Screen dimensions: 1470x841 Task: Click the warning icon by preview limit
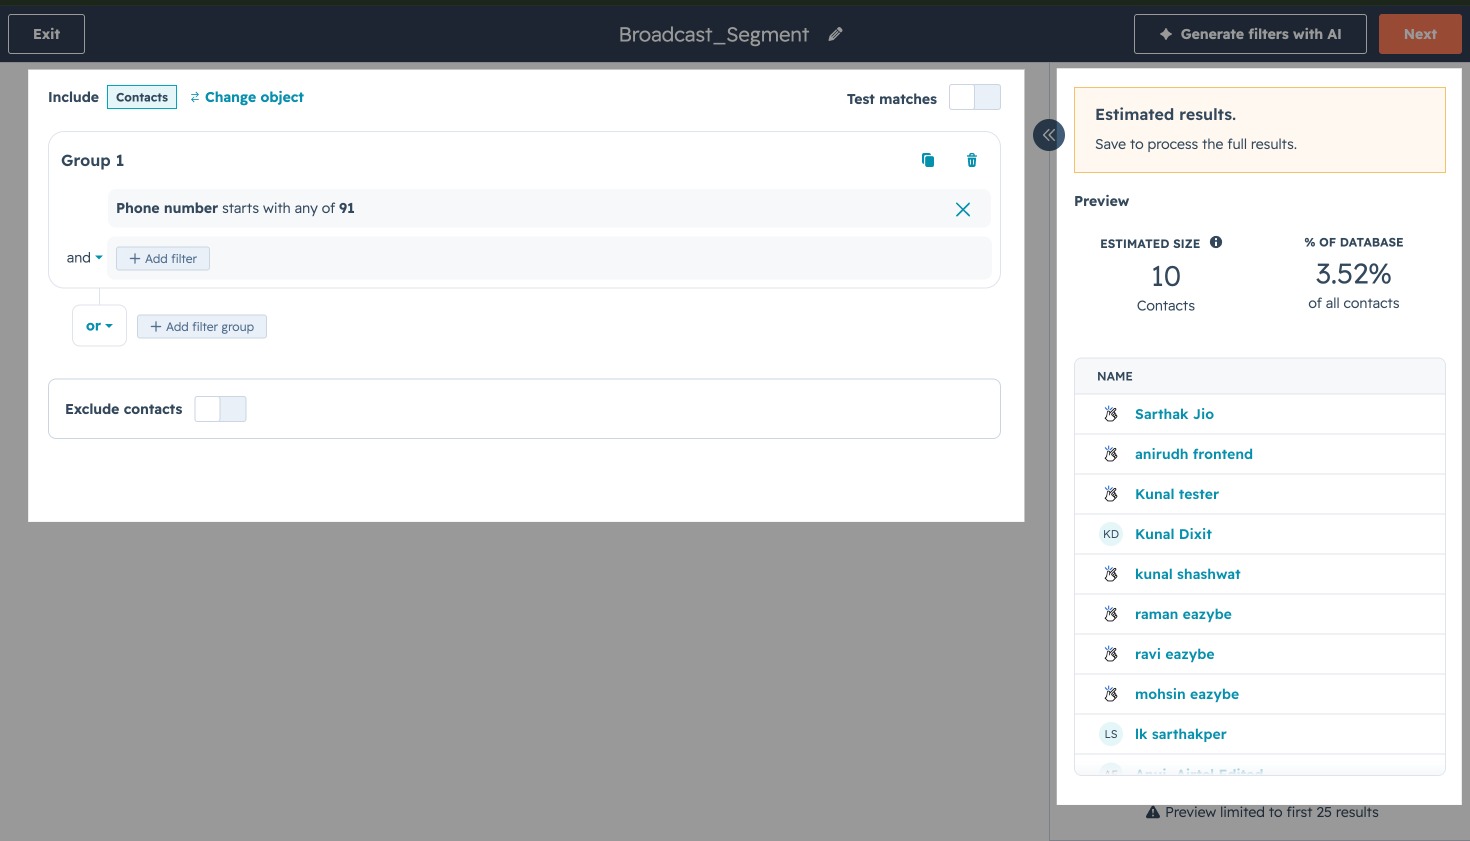(1153, 812)
